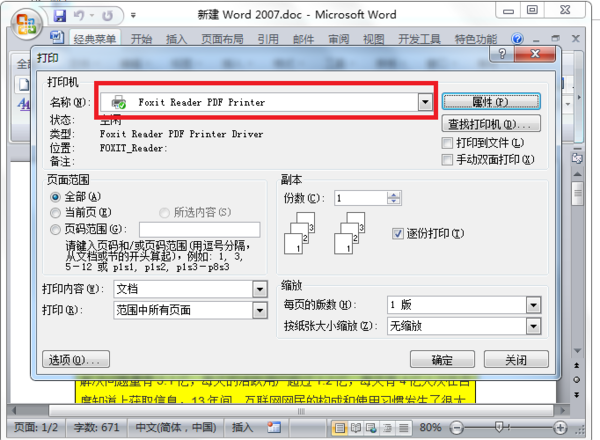This screenshot has width=600, height=440.
Task: Switch to Print Layout view
Action: pyautogui.click(x=339, y=427)
